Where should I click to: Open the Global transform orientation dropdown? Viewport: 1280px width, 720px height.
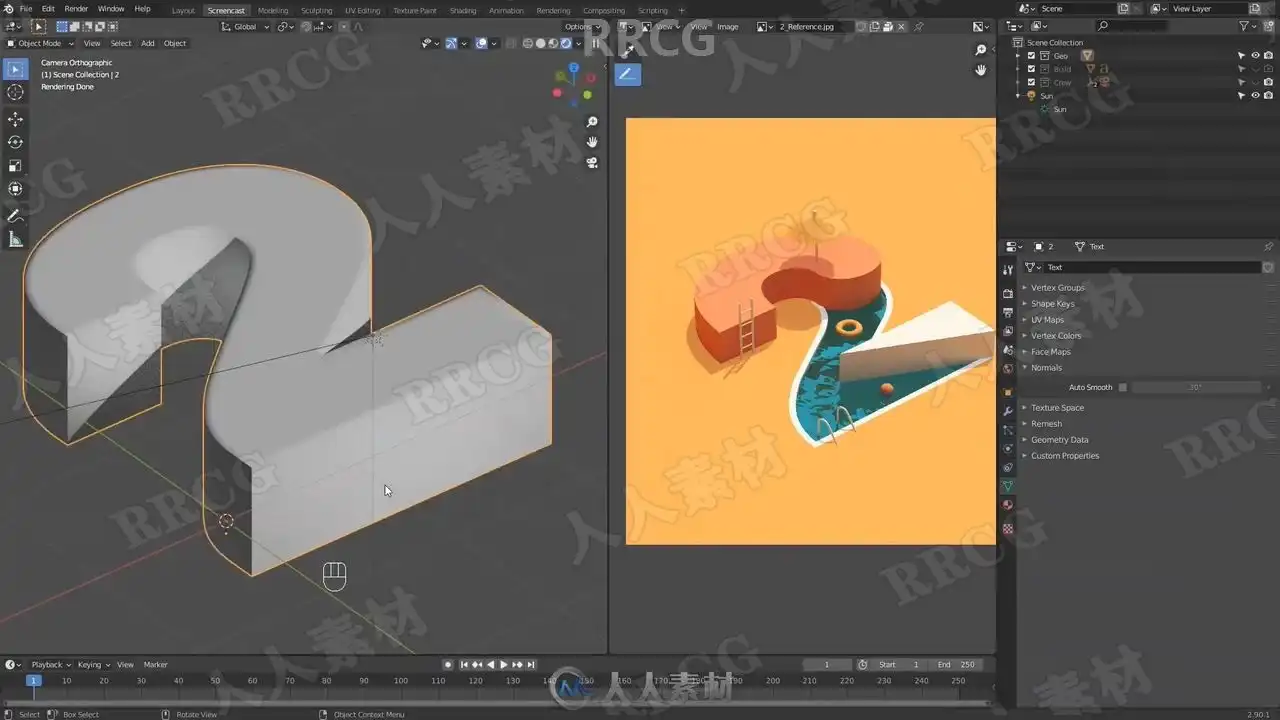coord(246,27)
